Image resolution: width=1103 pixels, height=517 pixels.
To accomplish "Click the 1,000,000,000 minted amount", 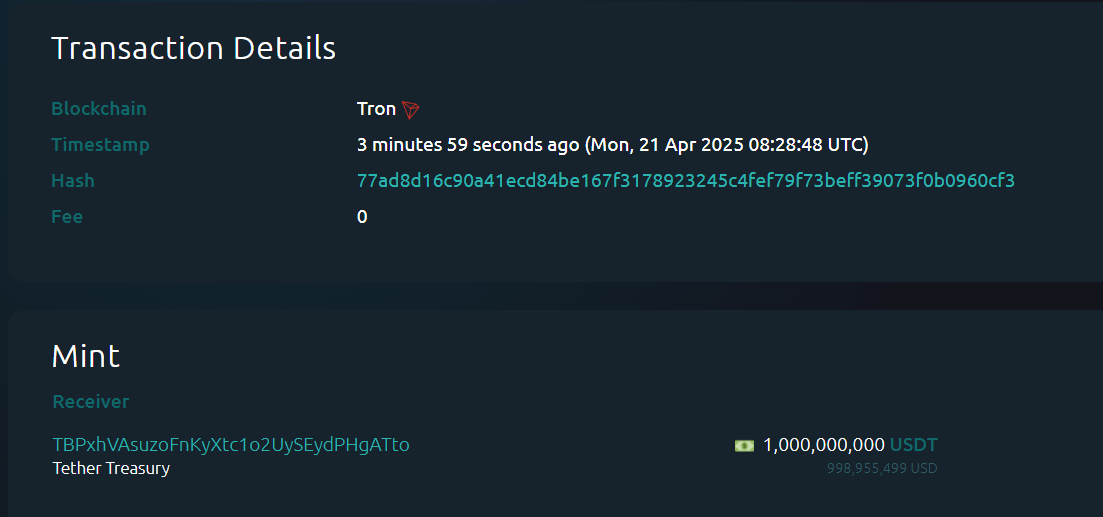I will [823, 445].
